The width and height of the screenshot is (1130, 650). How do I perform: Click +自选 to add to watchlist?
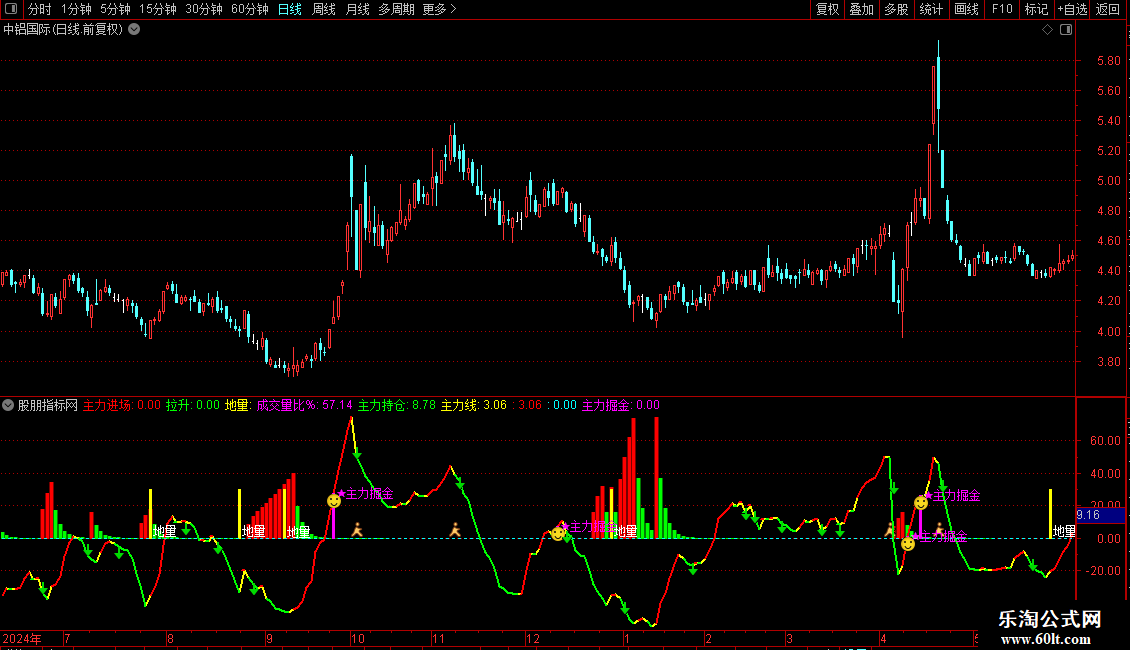click(1072, 9)
